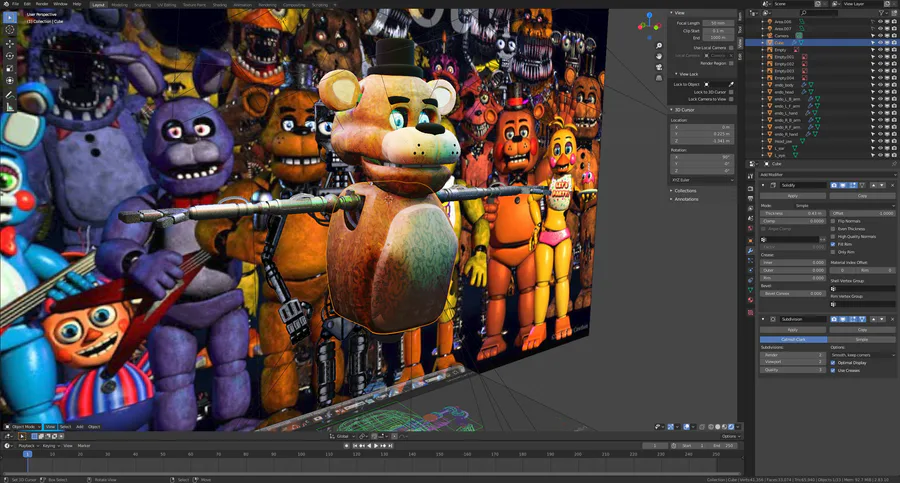Screen dimensions: 900x483
Task: Adjust Solidify Offset field
Action: point(863,213)
